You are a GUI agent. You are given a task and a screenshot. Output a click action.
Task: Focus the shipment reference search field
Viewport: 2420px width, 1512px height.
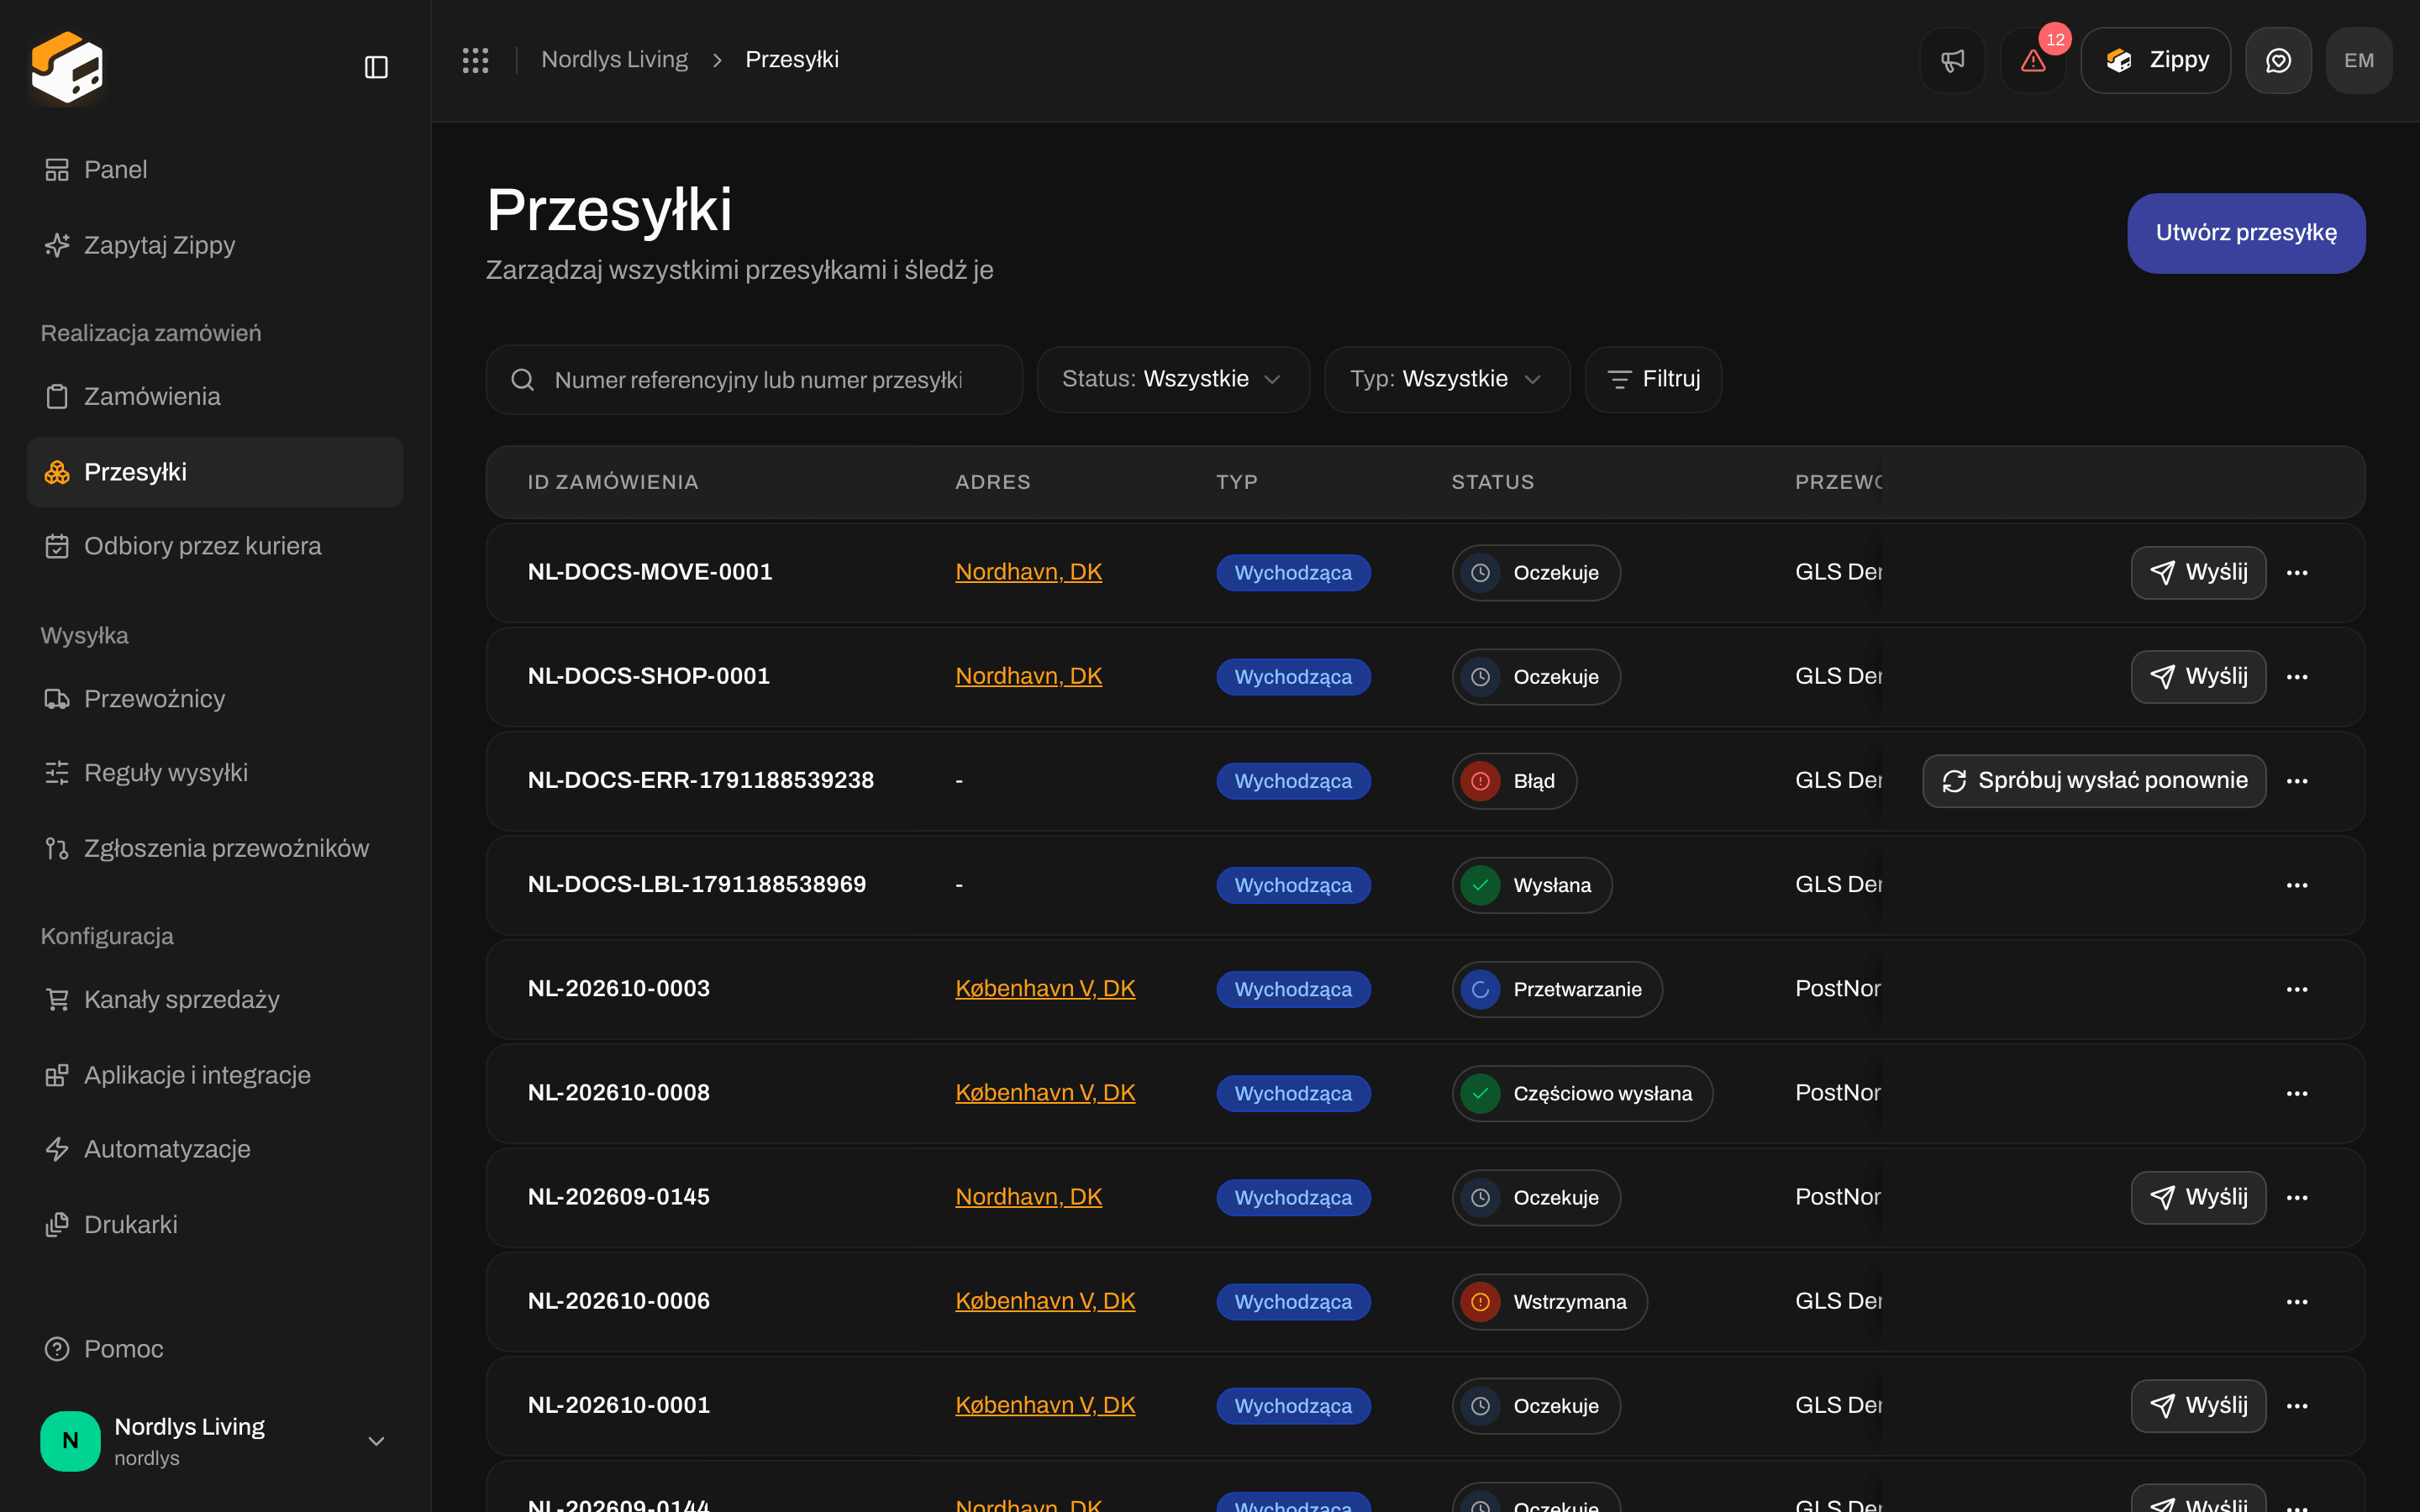click(754, 380)
